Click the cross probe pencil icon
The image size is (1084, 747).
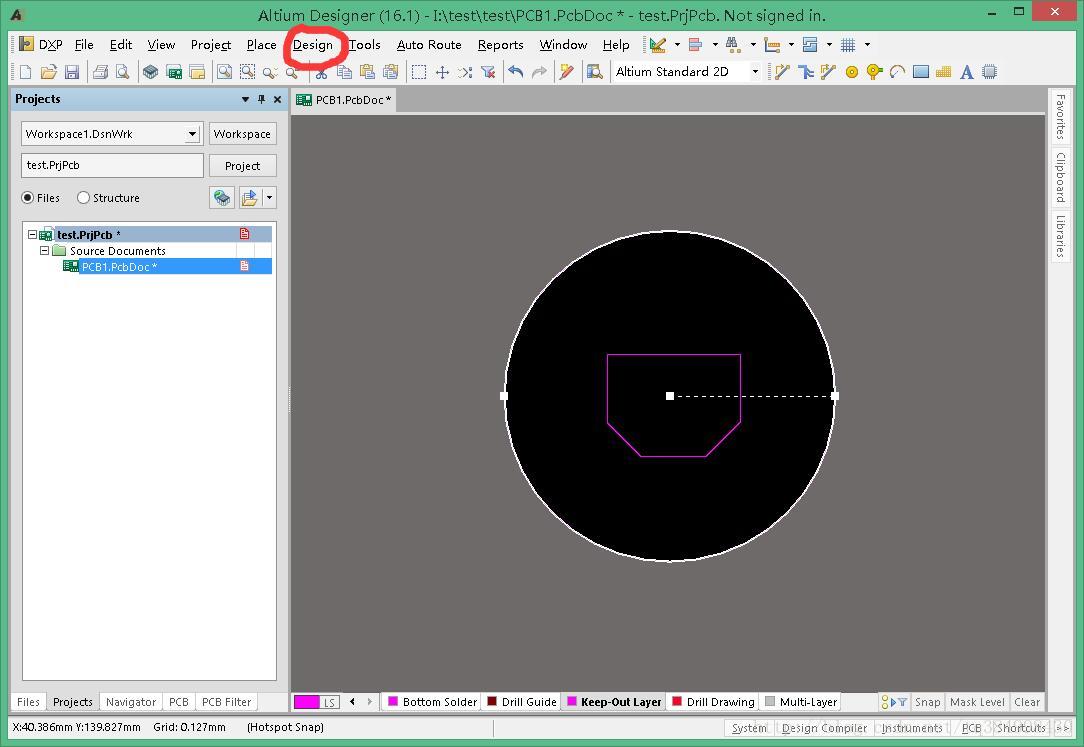[x=567, y=72]
